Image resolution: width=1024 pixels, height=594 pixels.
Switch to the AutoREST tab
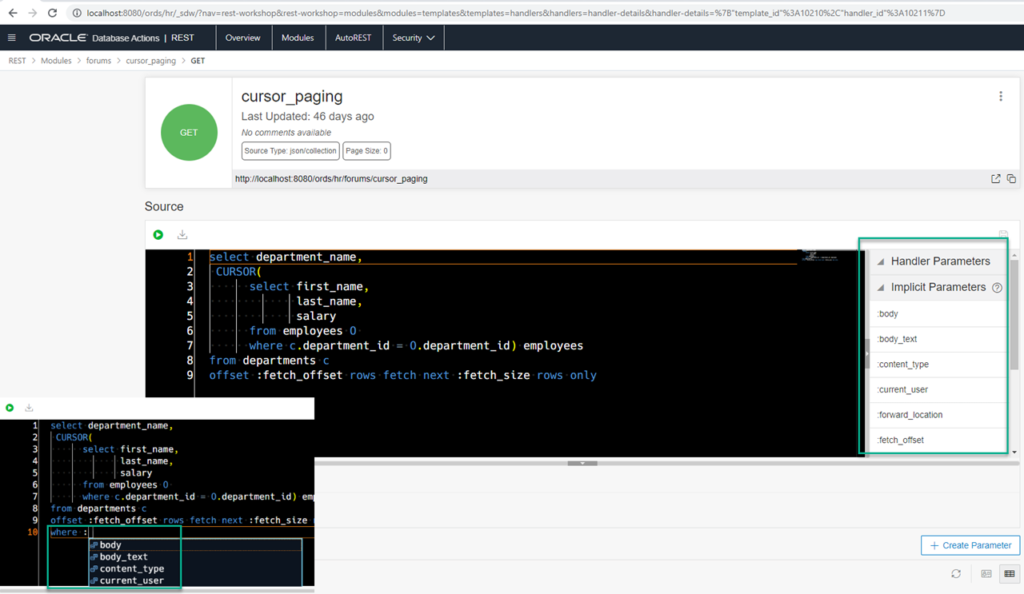[x=354, y=37]
